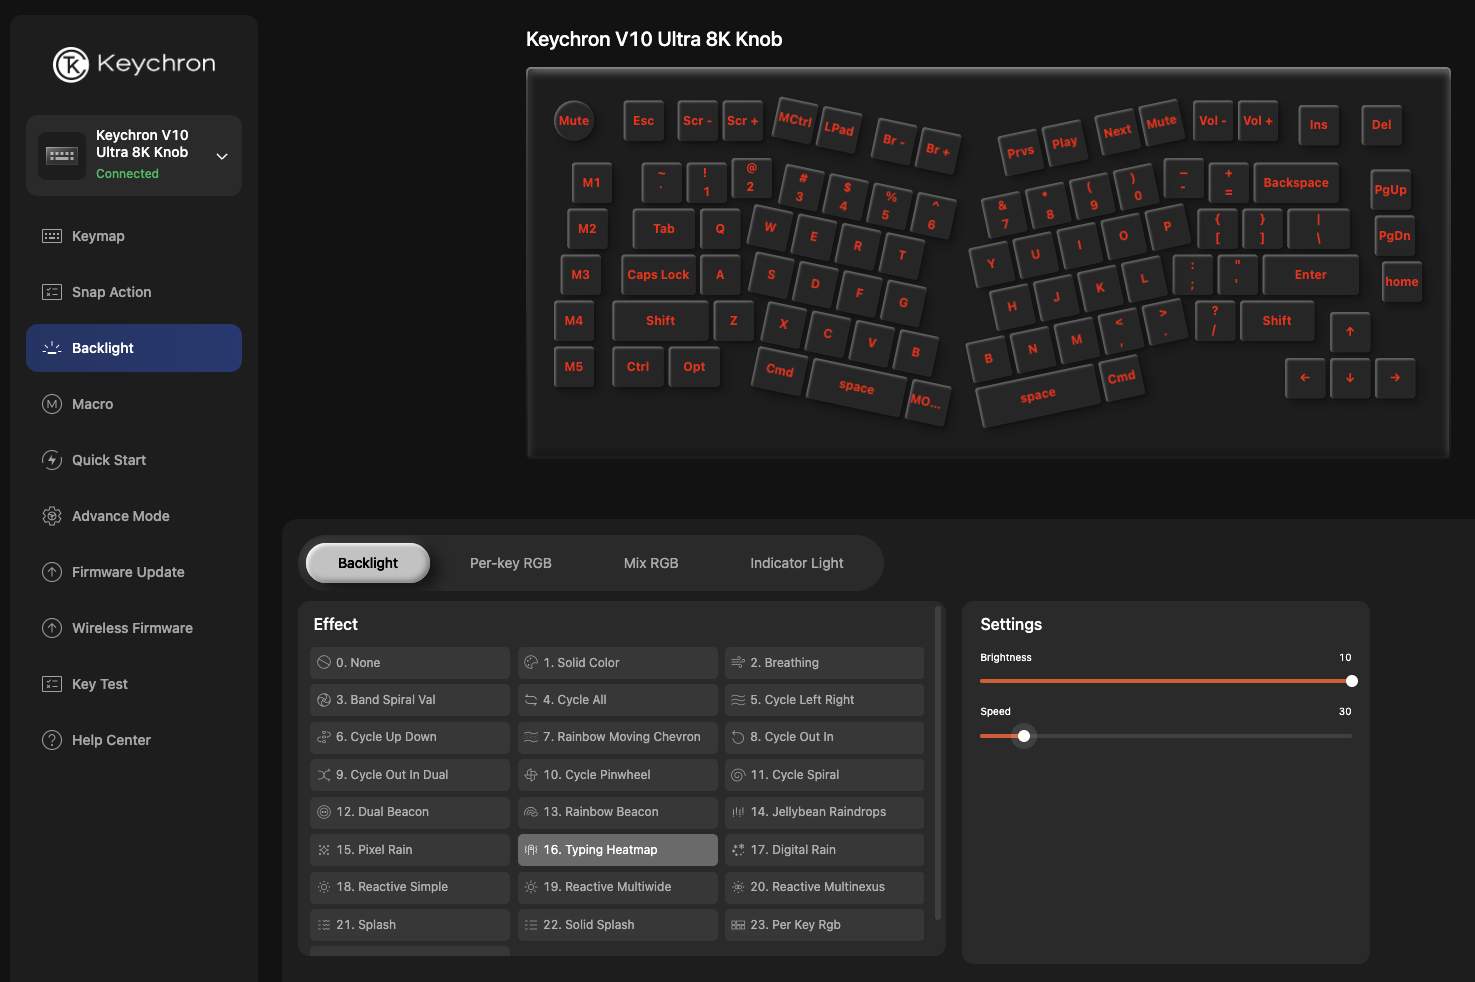Image resolution: width=1475 pixels, height=982 pixels.
Task: Click the keyboard device thumbnail icon
Action: 62,155
